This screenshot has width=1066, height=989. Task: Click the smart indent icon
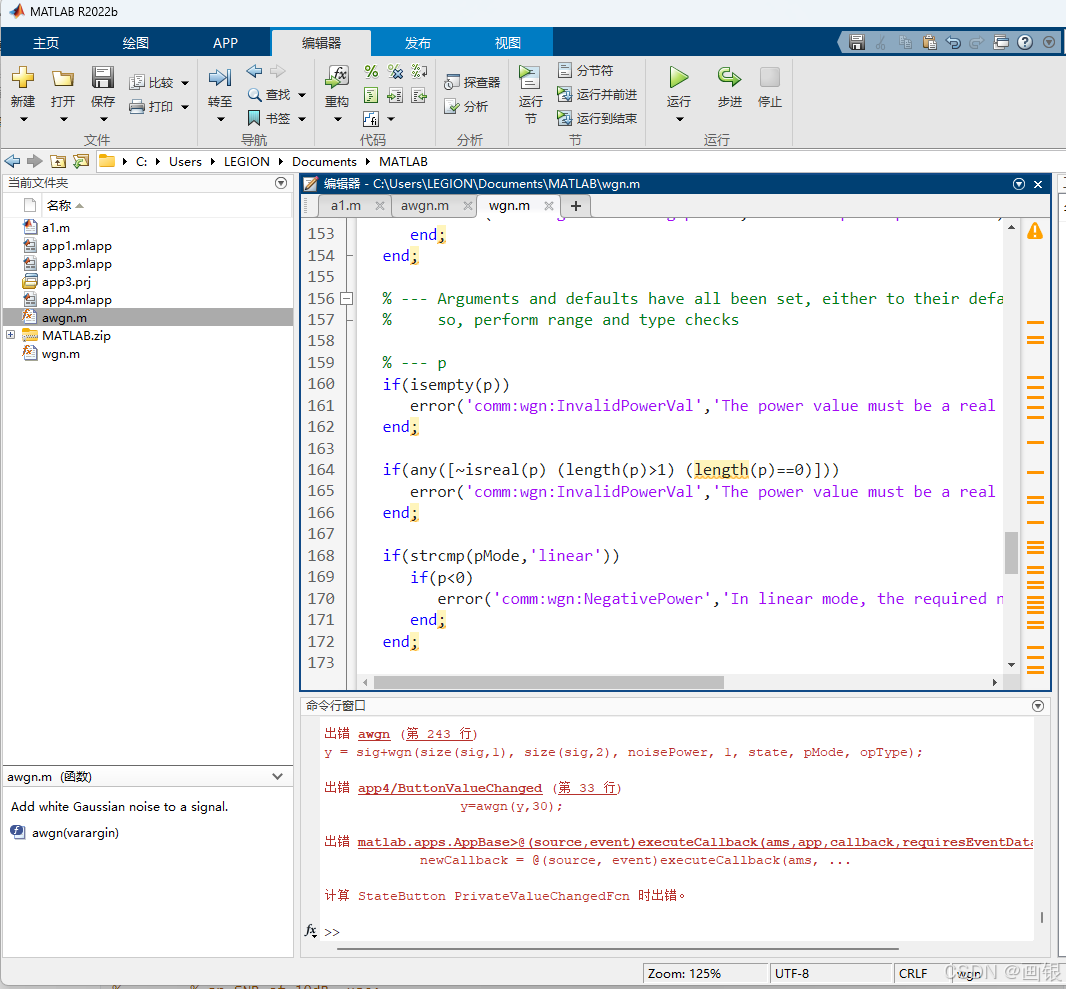[x=371, y=95]
